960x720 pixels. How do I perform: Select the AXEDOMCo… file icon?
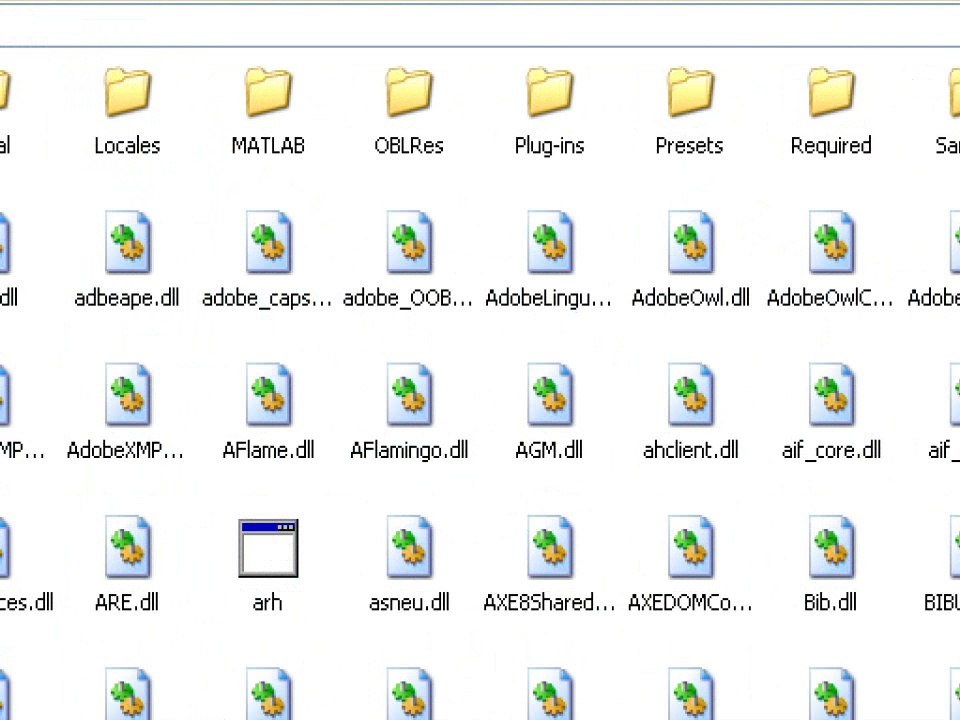click(690, 547)
